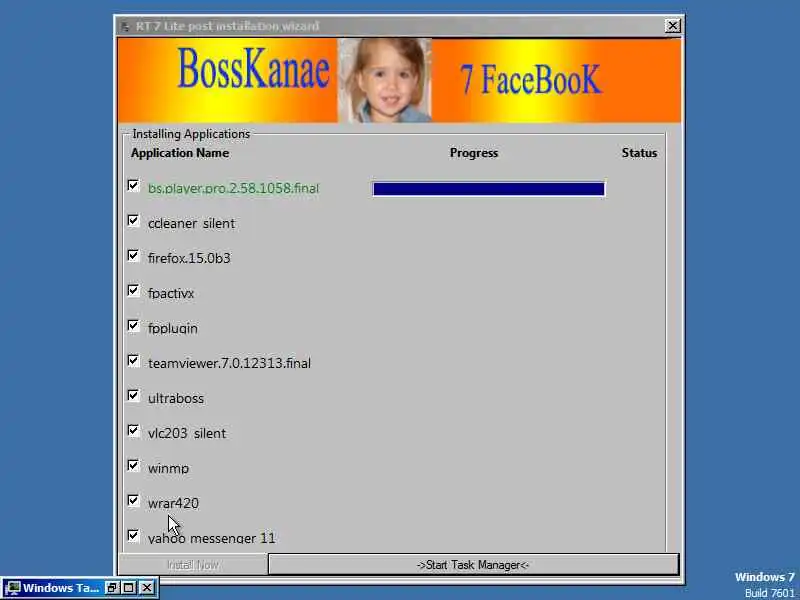
Task: Maximize the minimized Windows Task Manager window
Action: [129, 588]
